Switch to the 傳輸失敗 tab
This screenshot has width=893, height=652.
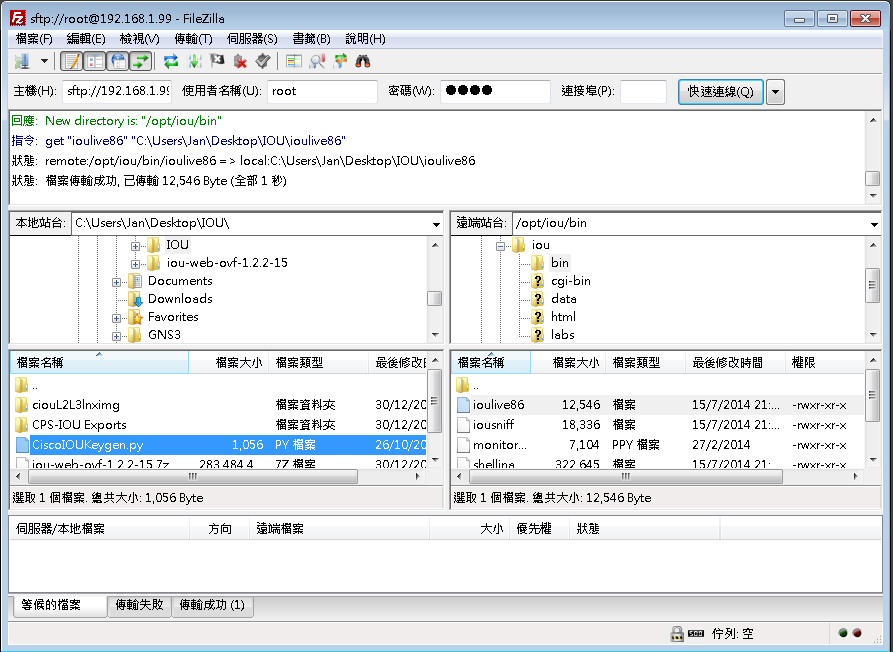click(140, 605)
